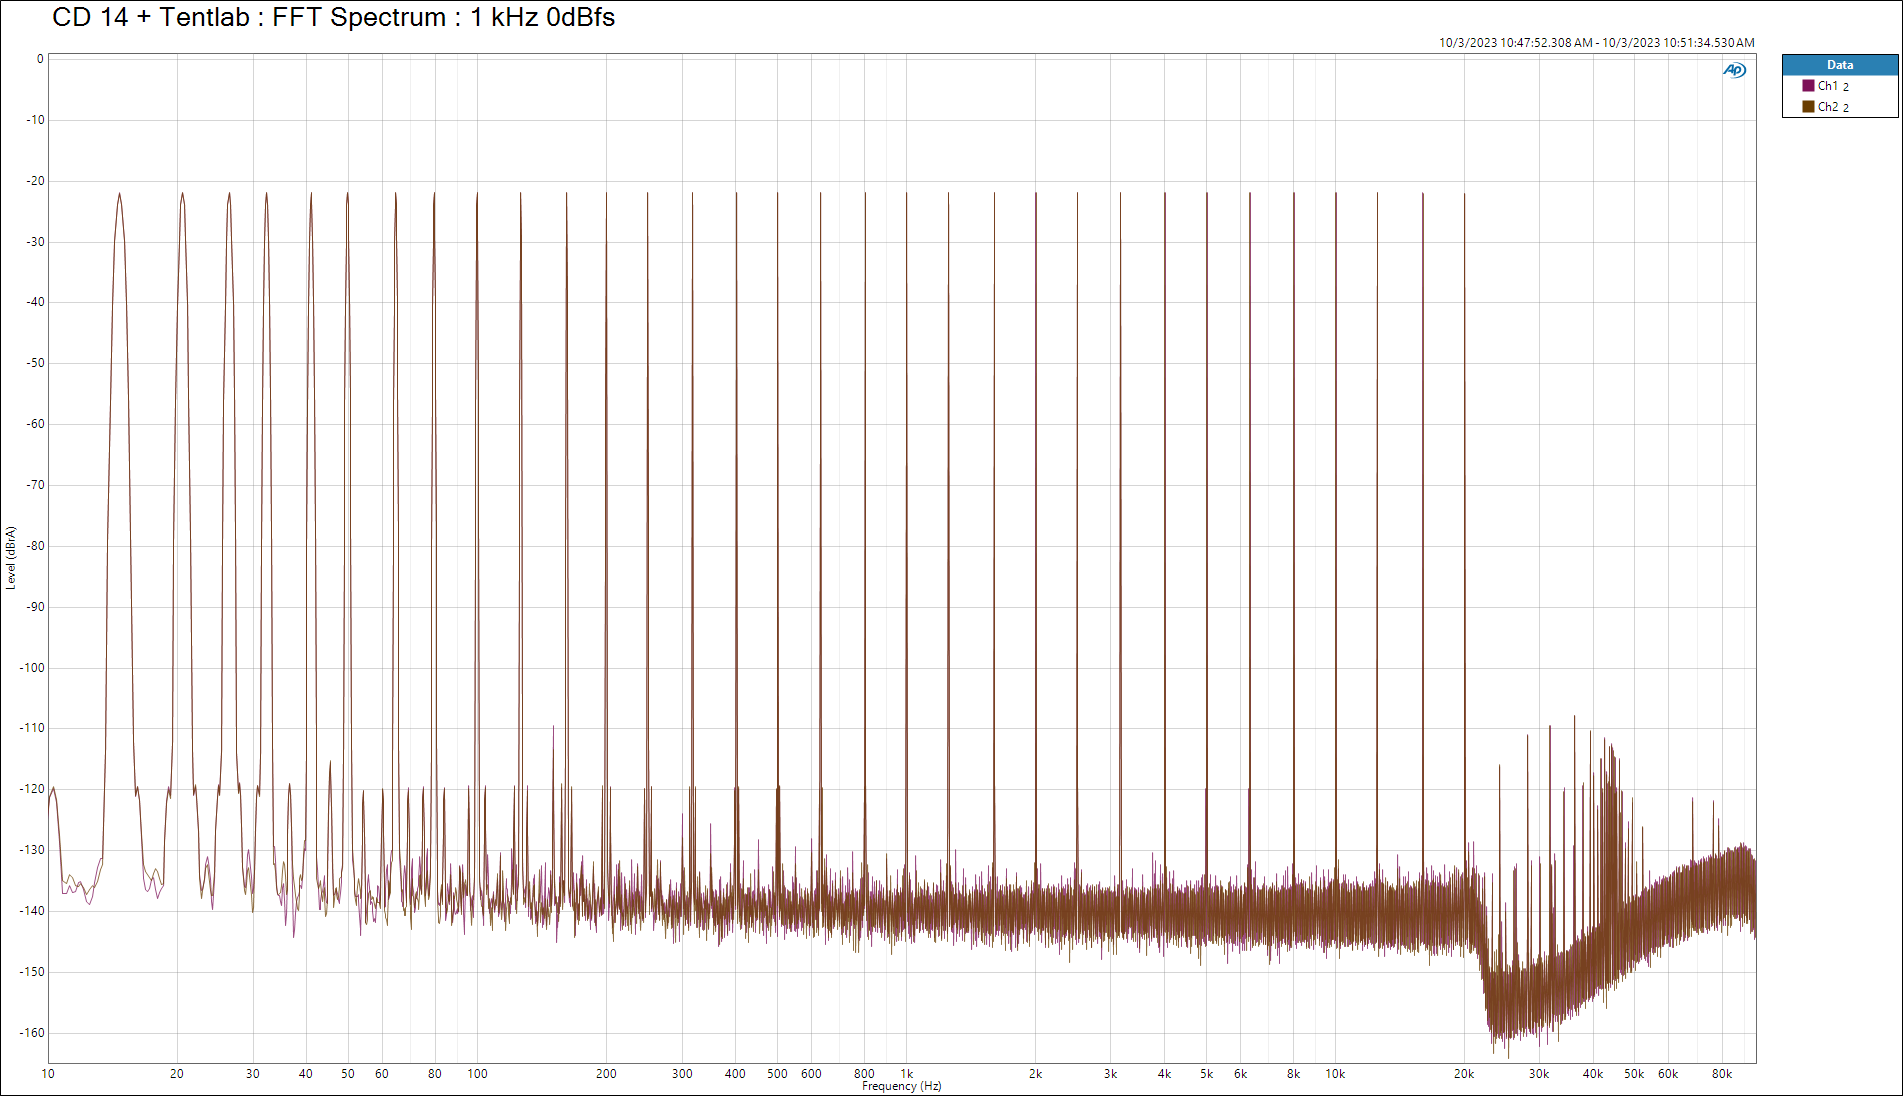Click the -160 tick on level axis

click(32, 1033)
